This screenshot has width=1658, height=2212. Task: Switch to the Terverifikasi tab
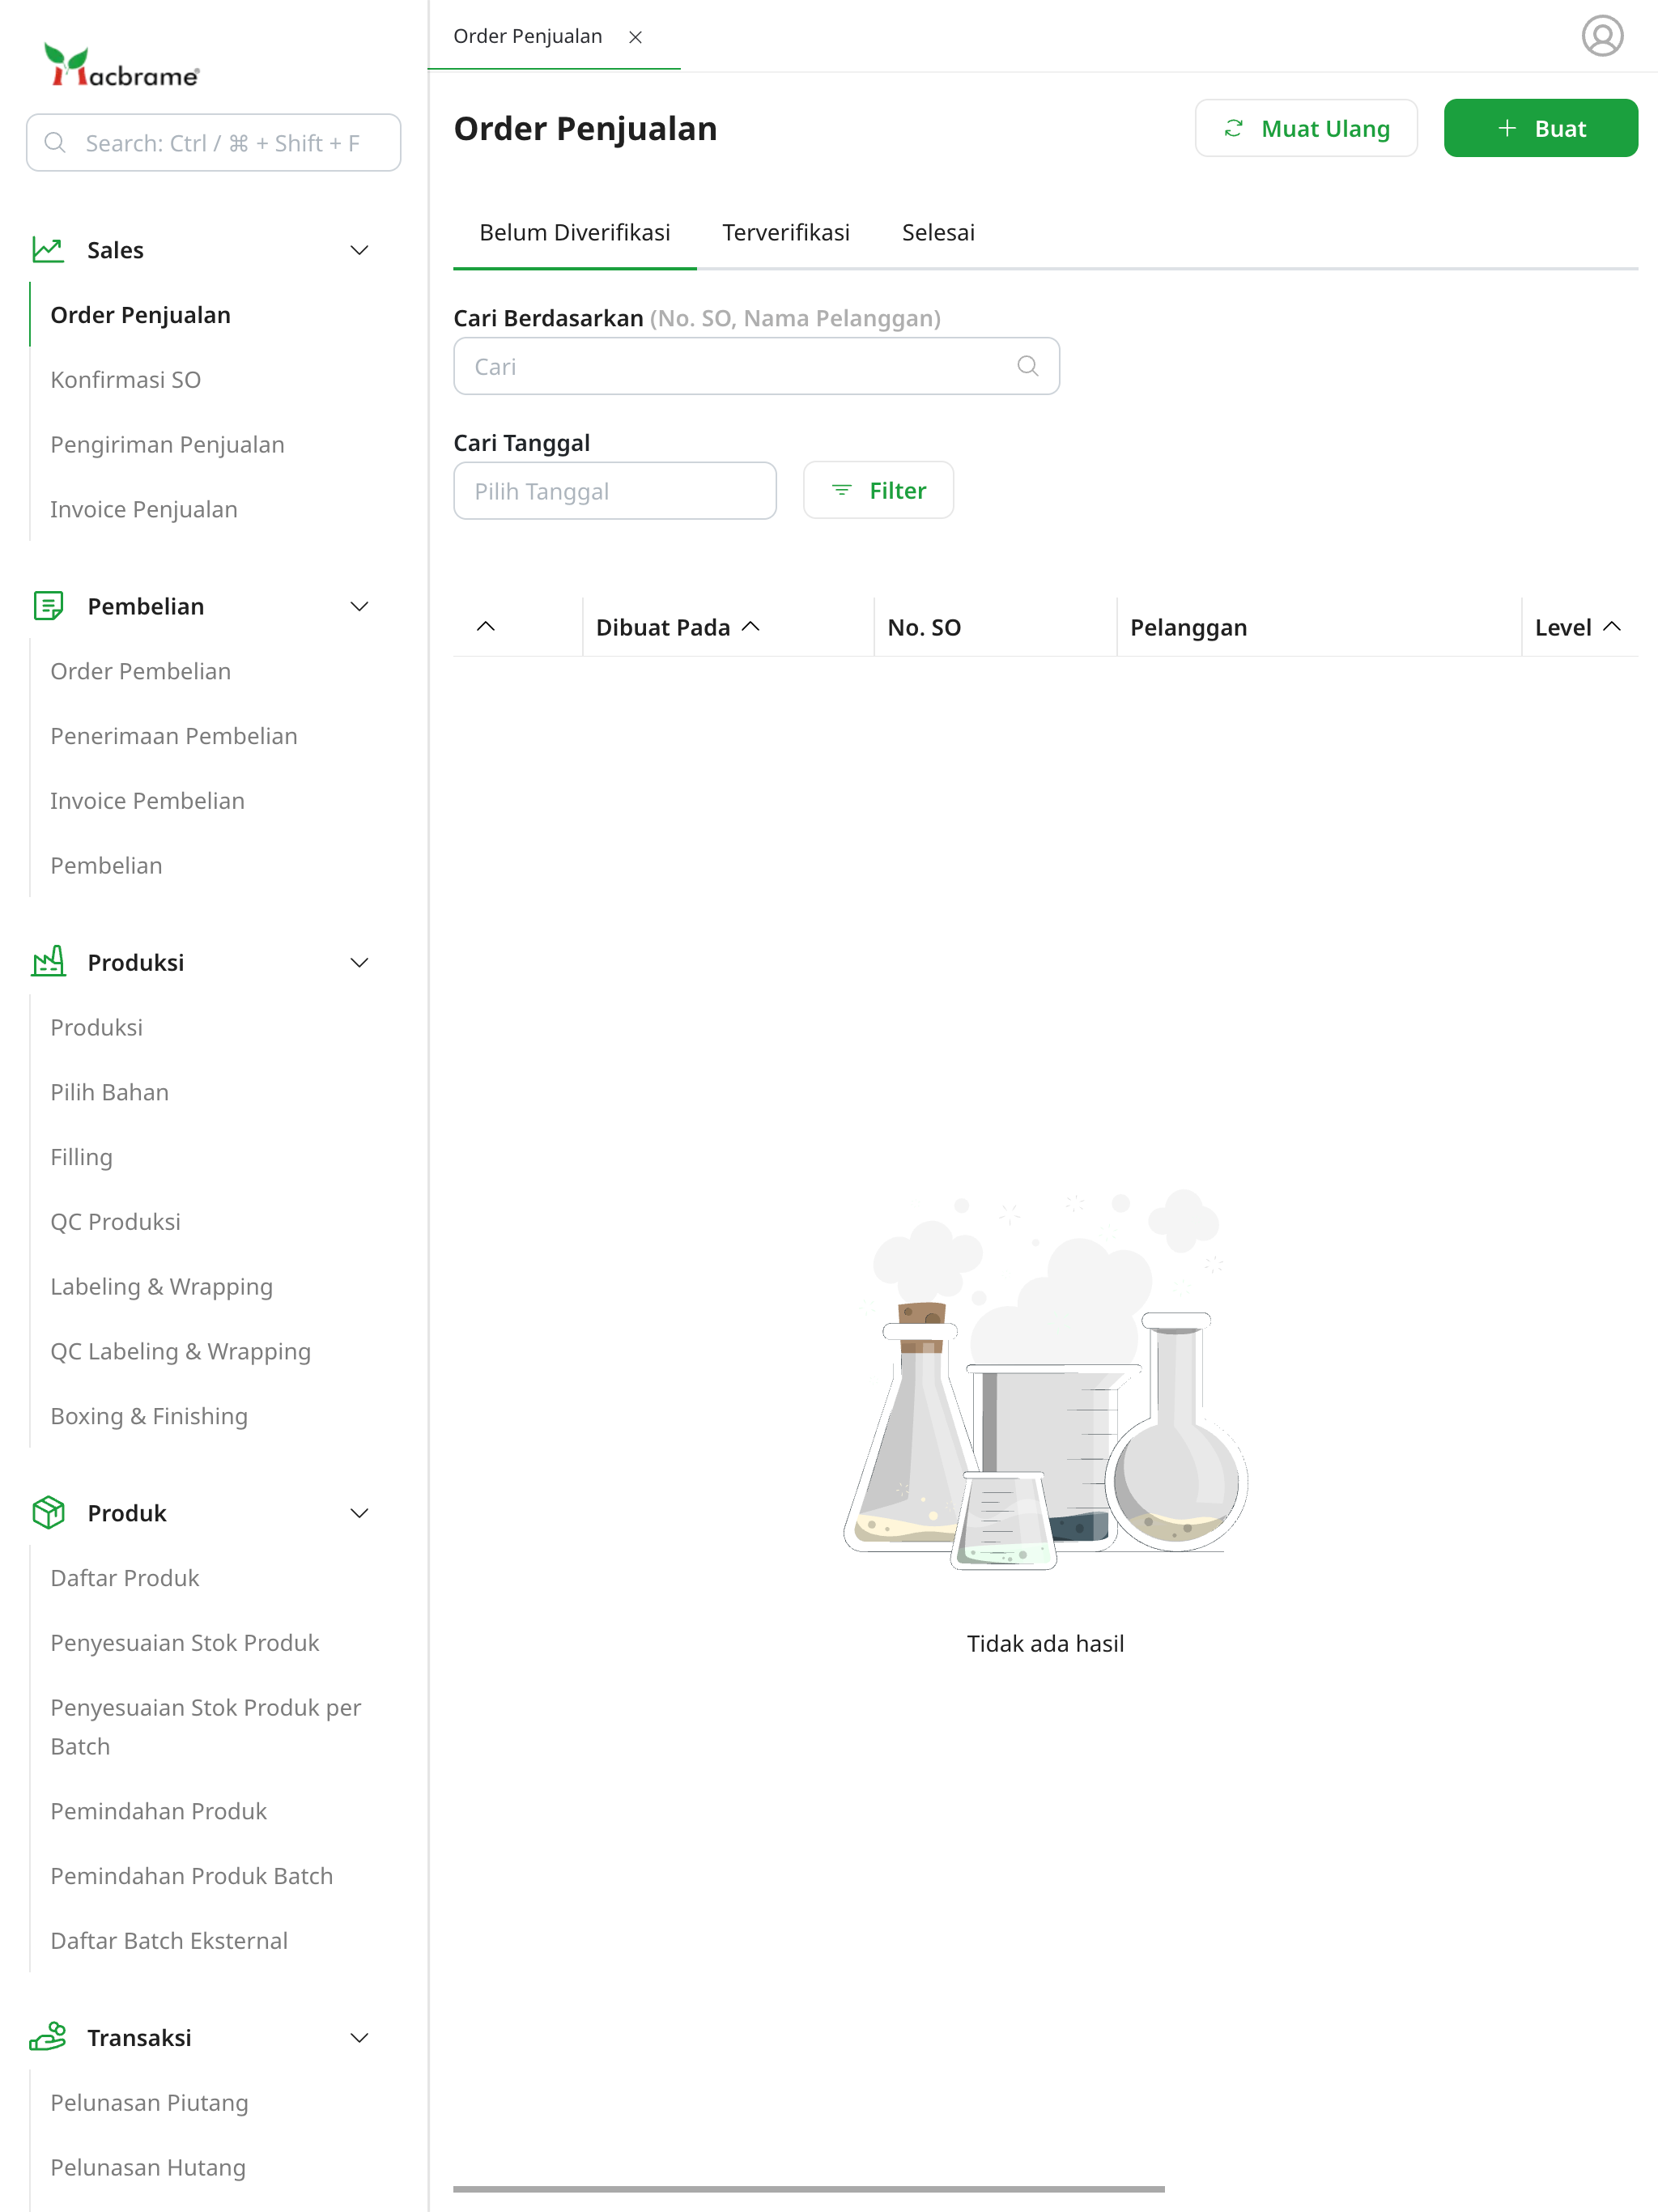pos(785,232)
